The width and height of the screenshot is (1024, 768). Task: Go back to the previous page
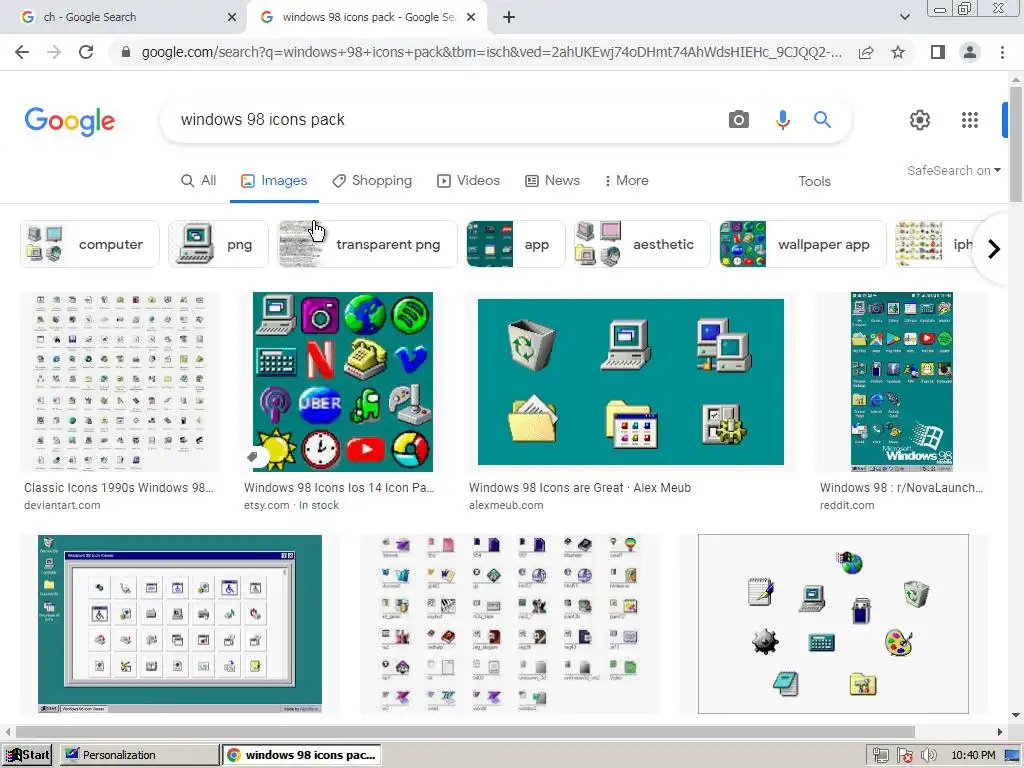point(22,52)
